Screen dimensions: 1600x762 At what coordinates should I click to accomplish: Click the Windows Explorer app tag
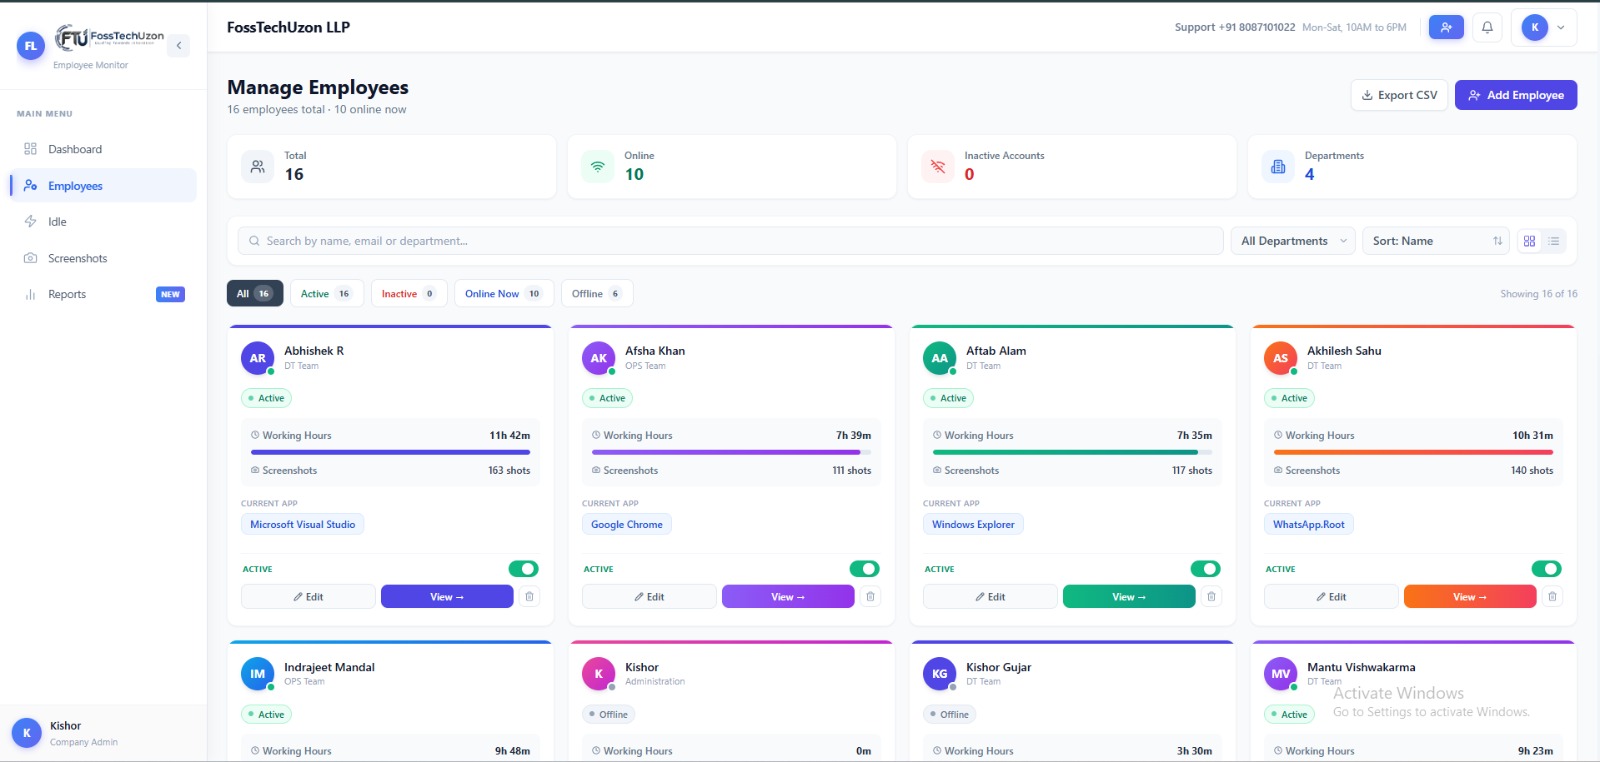973,524
